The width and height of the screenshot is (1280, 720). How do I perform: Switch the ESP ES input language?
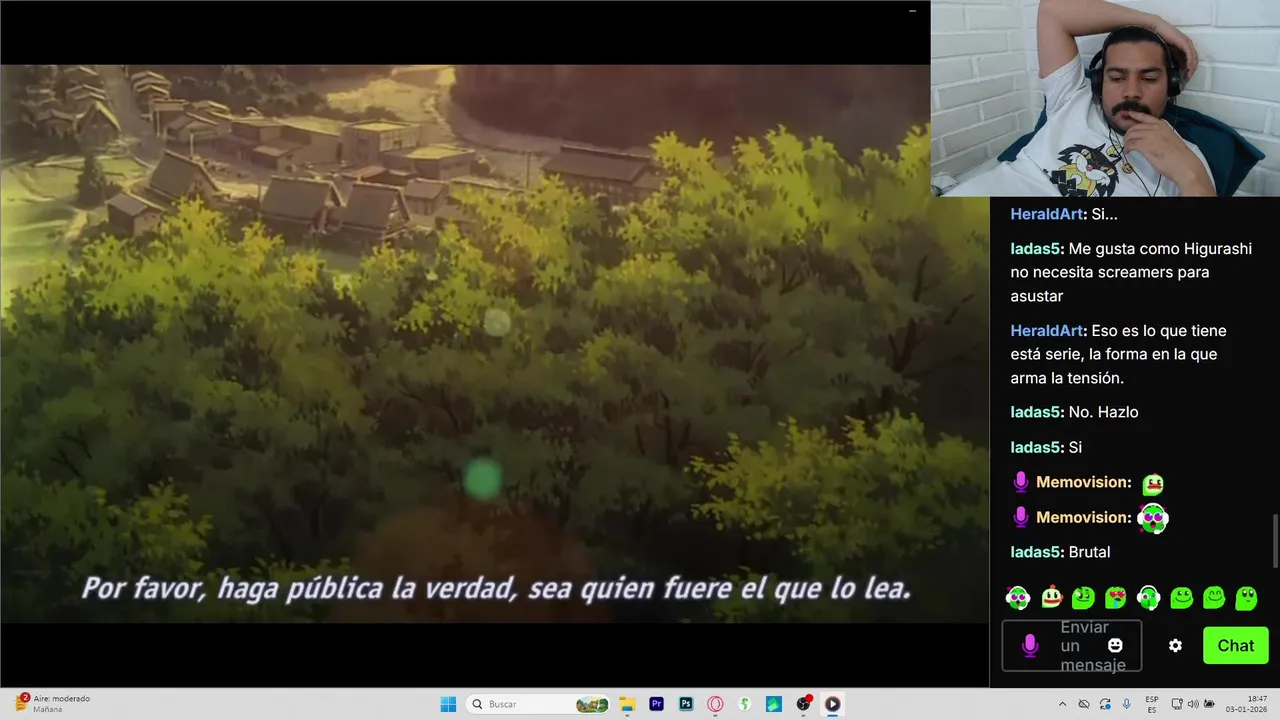1152,704
